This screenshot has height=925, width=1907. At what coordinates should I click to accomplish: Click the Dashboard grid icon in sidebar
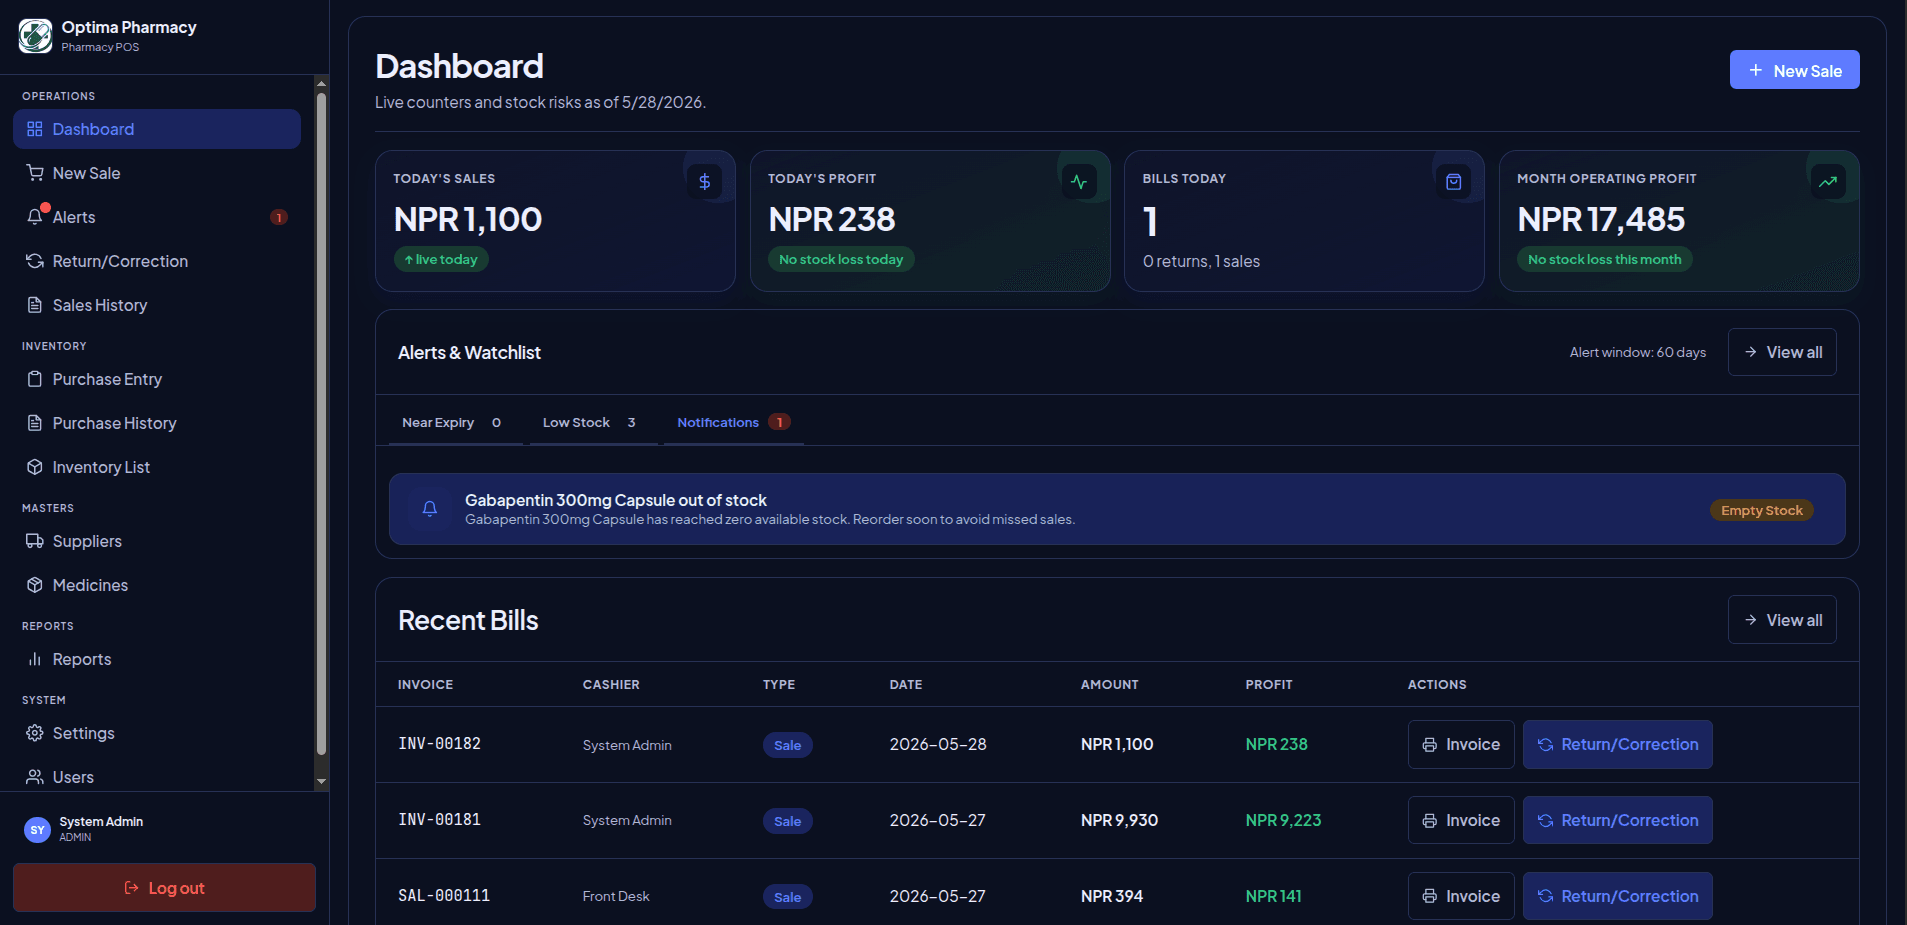tap(35, 129)
